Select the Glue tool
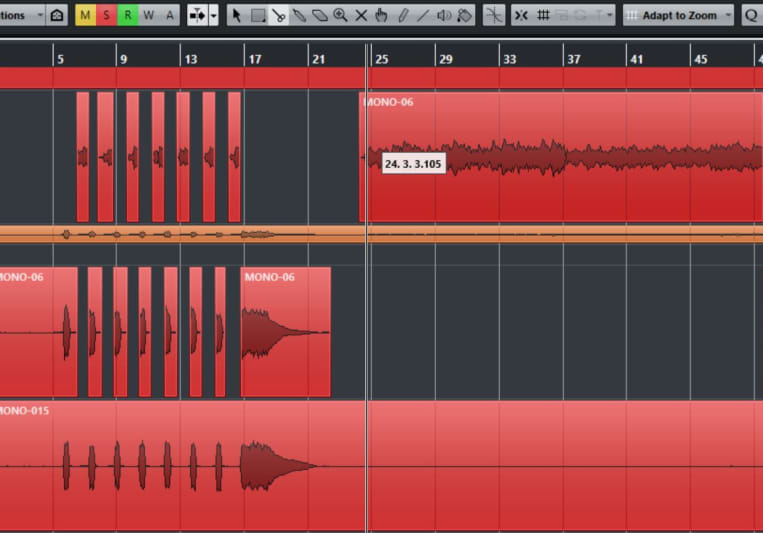Viewport: 763px width, 533px height. (x=299, y=15)
